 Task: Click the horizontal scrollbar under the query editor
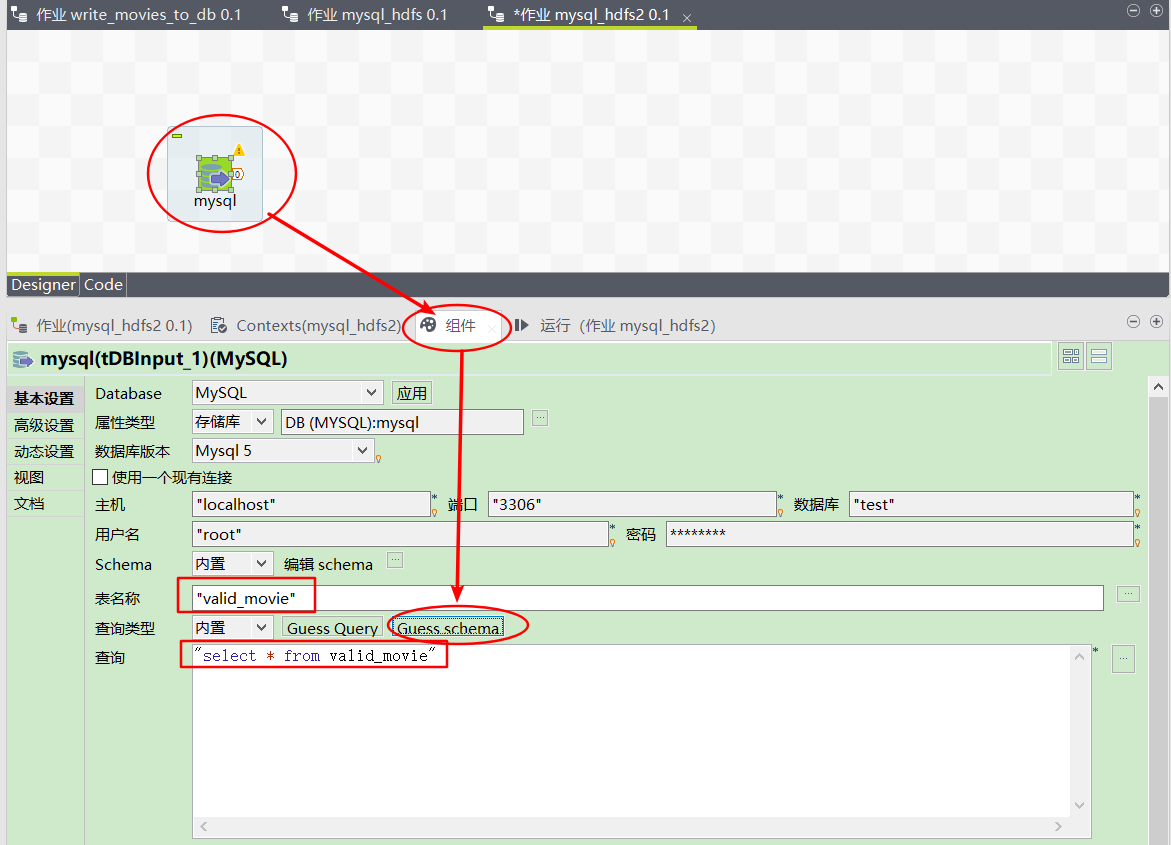[640, 827]
